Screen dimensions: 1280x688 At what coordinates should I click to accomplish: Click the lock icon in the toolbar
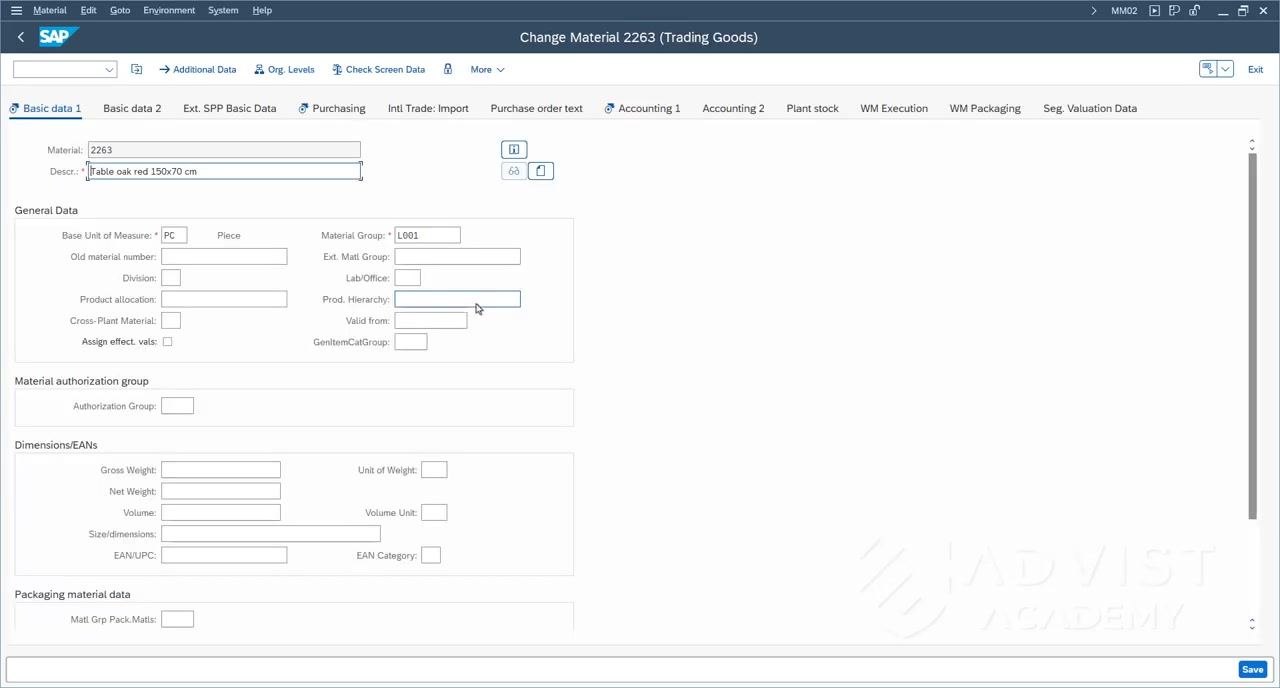tap(448, 69)
